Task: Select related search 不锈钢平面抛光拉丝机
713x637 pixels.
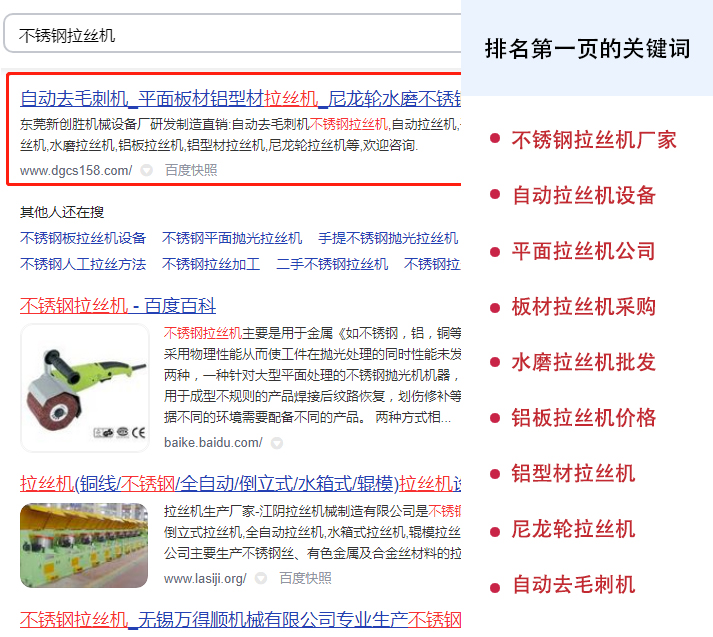Action: (232, 238)
